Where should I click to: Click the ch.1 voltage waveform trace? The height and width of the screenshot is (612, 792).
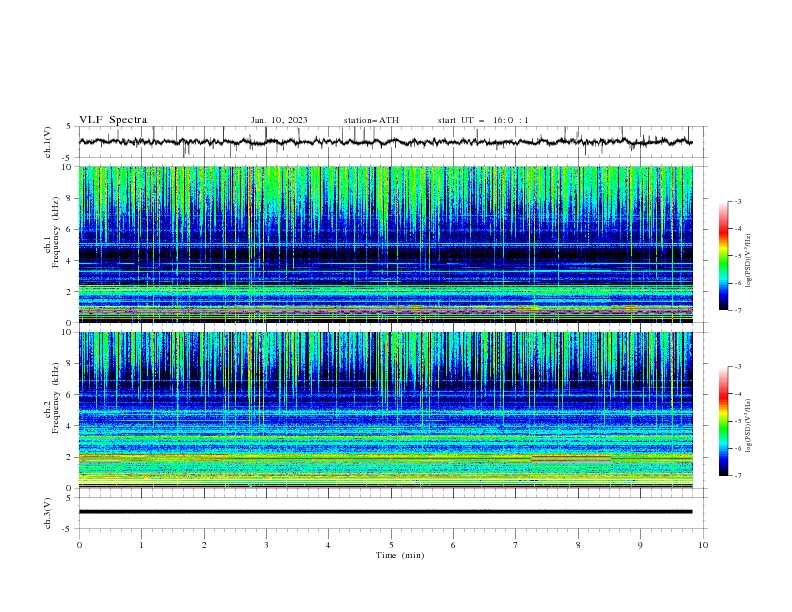tap(385, 142)
